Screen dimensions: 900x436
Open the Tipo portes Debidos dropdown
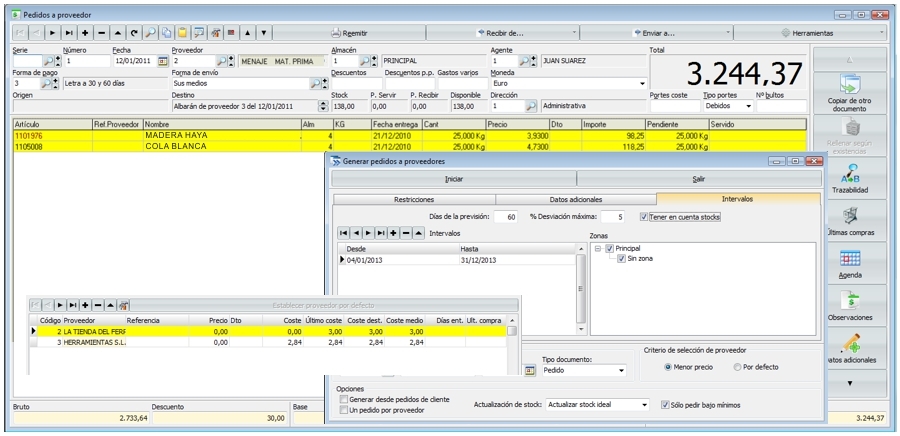point(748,106)
